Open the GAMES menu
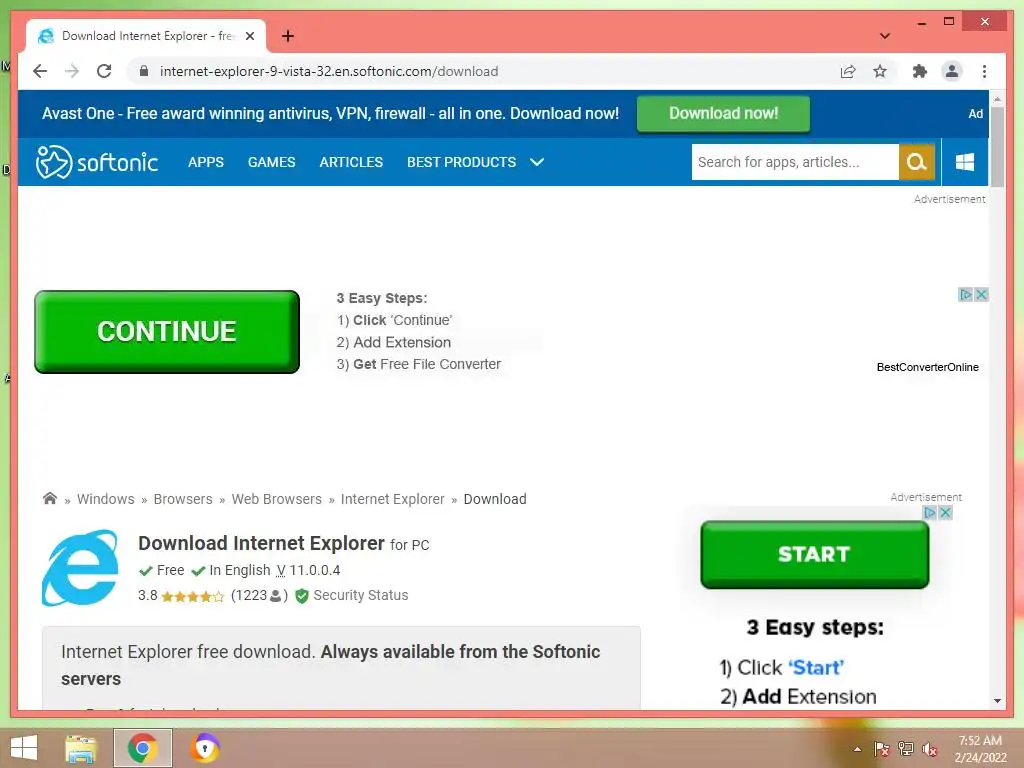 click(272, 162)
